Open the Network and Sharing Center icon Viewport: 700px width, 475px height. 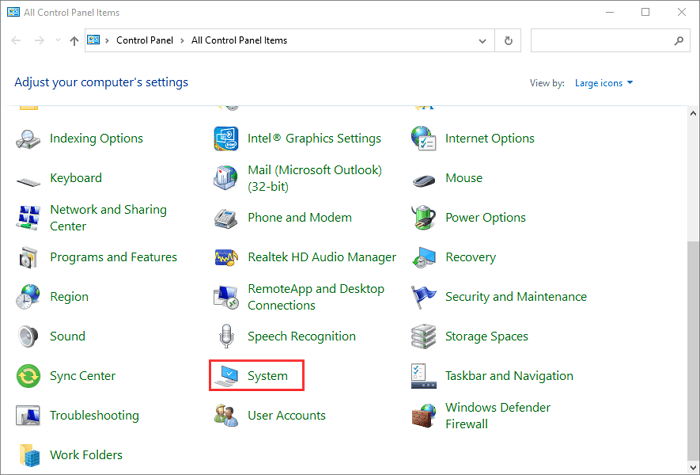28,217
